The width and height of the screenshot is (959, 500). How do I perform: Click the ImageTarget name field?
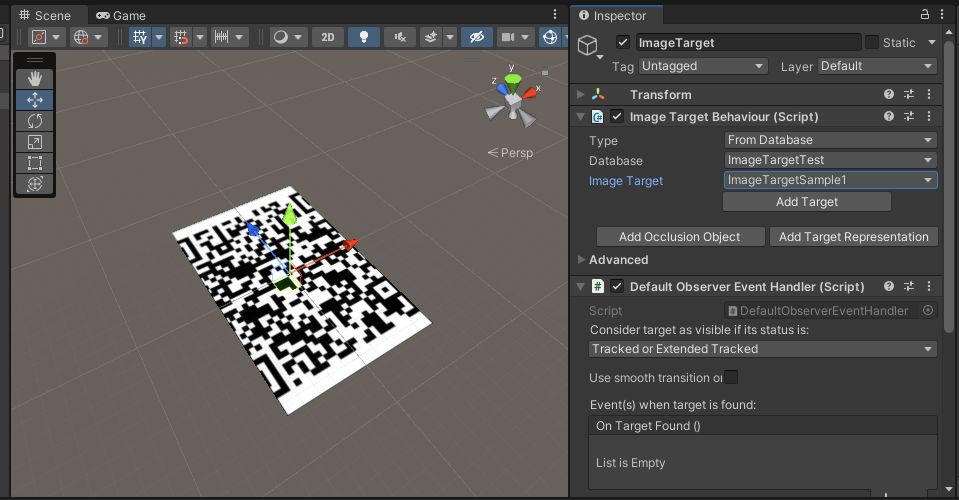pos(749,42)
